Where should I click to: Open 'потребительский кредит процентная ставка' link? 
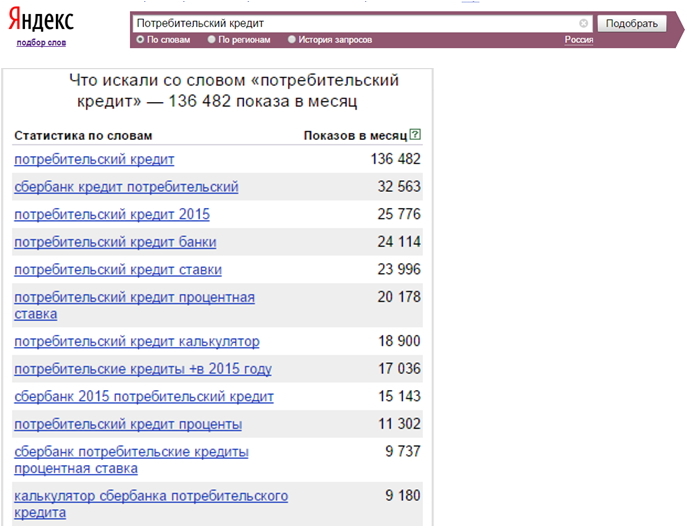pyautogui.click(x=134, y=297)
